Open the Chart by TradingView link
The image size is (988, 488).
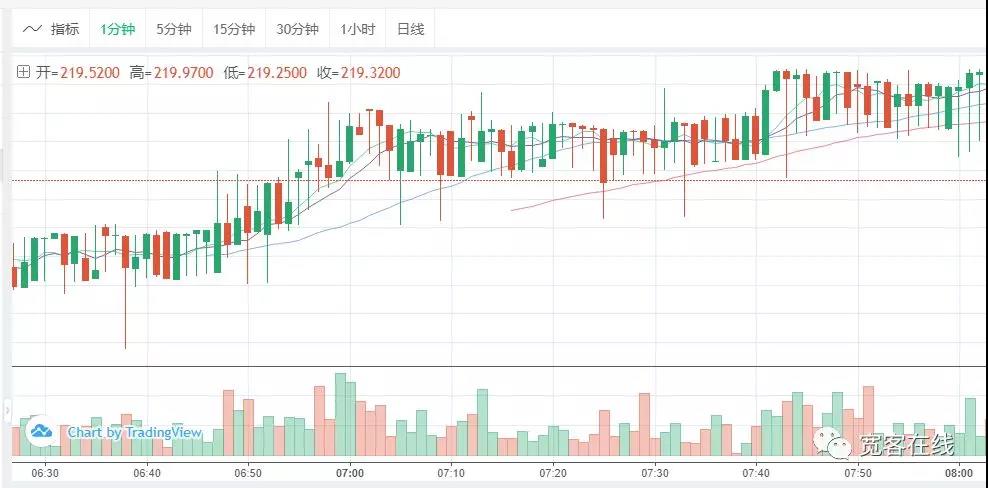coord(134,432)
